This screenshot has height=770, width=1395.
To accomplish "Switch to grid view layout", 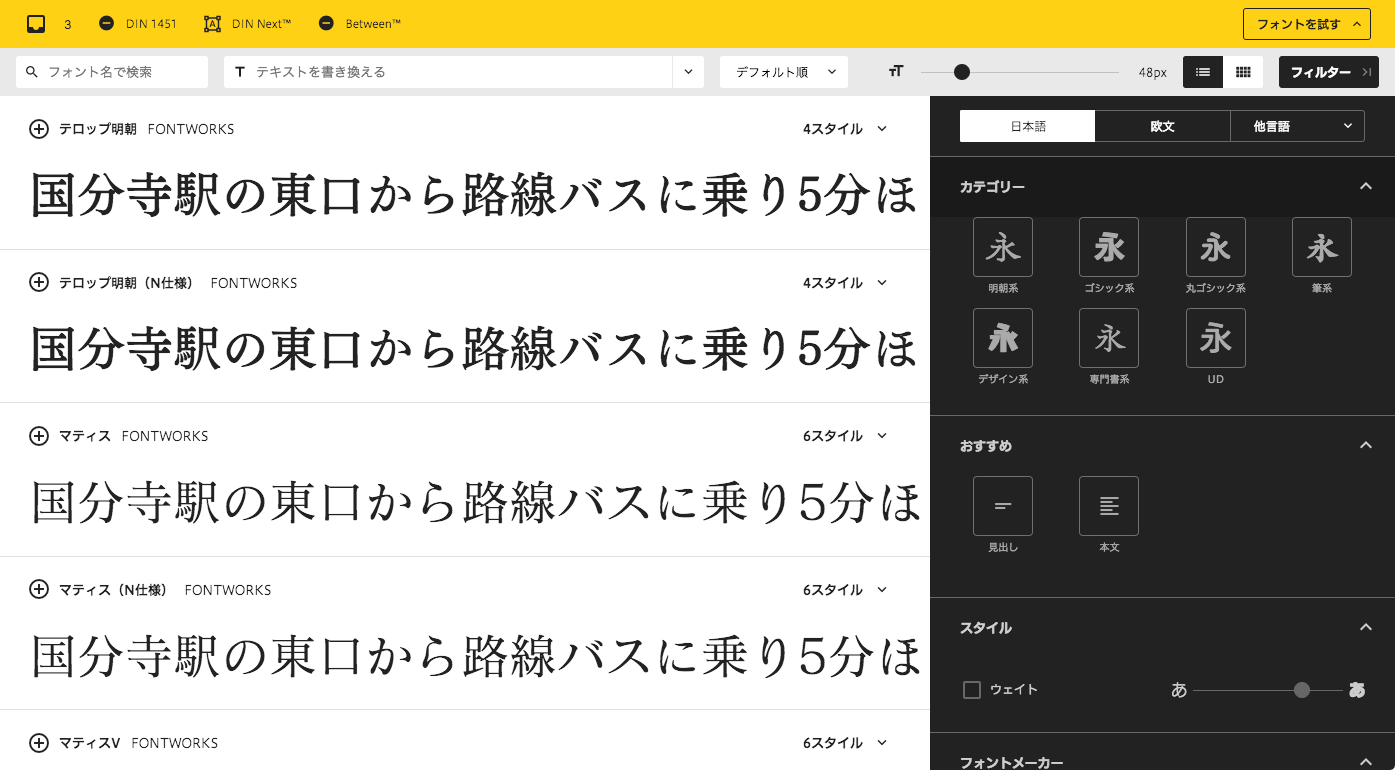I will pos(1243,72).
